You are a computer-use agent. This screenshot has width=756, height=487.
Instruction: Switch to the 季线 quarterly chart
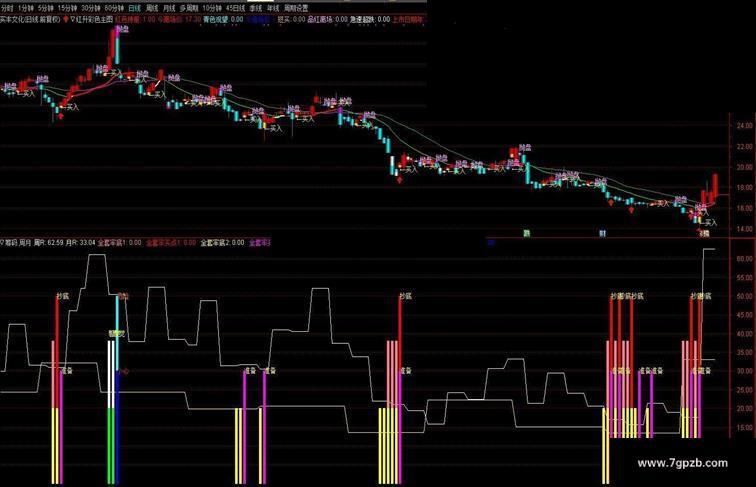(x=256, y=8)
